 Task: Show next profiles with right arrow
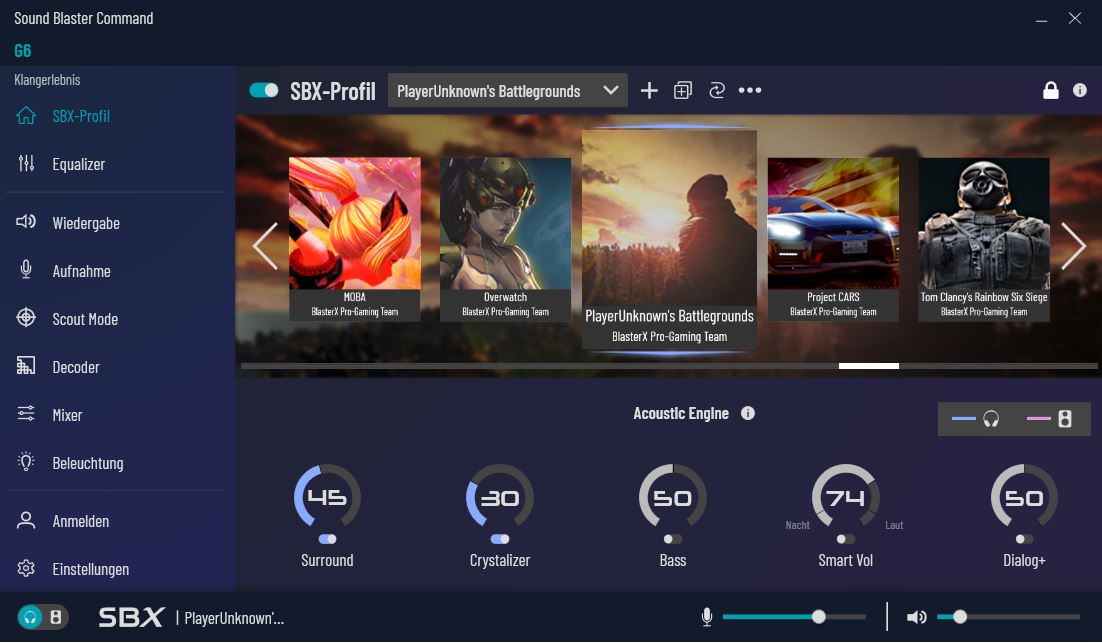(x=1073, y=246)
